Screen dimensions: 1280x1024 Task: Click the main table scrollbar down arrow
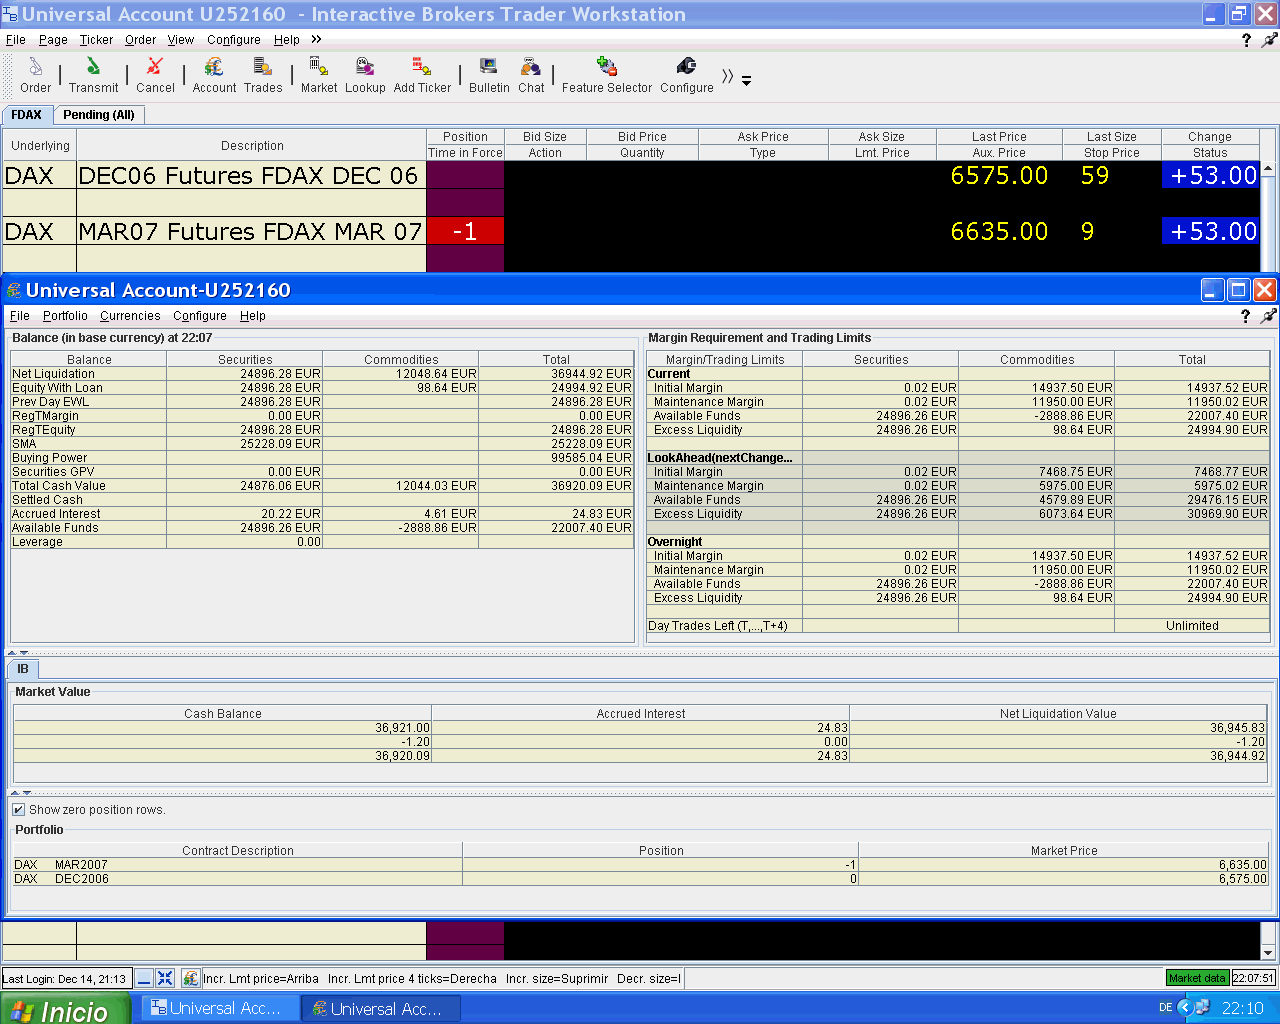pyautogui.click(x=1268, y=953)
